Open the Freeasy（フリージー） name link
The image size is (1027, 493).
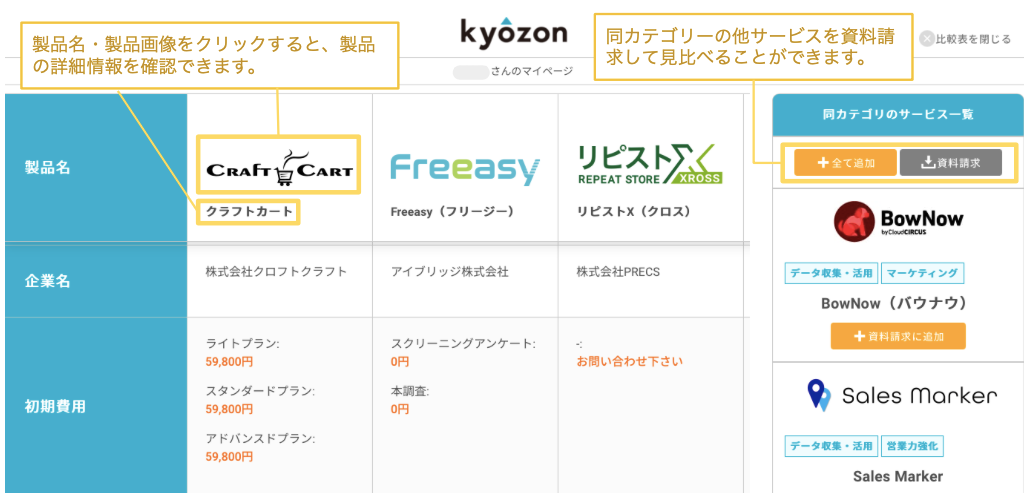pyautogui.click(x=451, y=212)
